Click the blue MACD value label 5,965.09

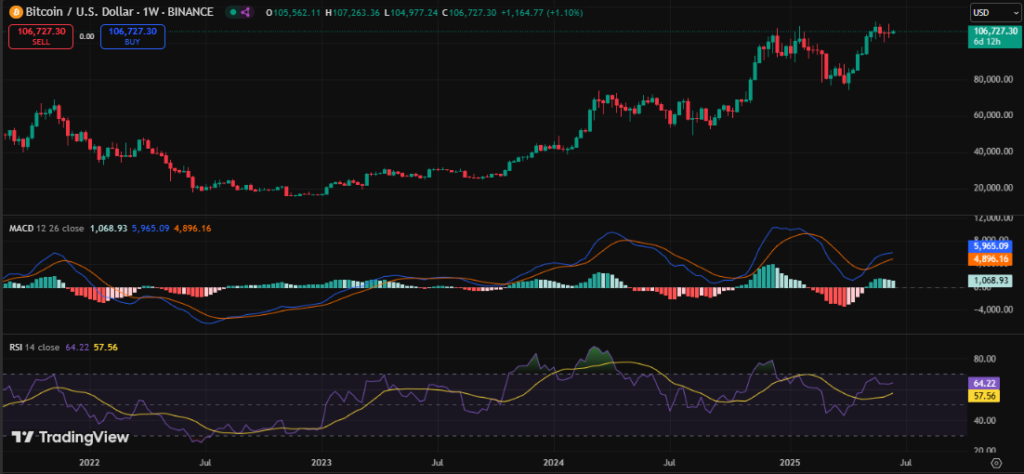pyautogui.click(x=993, y=247)
